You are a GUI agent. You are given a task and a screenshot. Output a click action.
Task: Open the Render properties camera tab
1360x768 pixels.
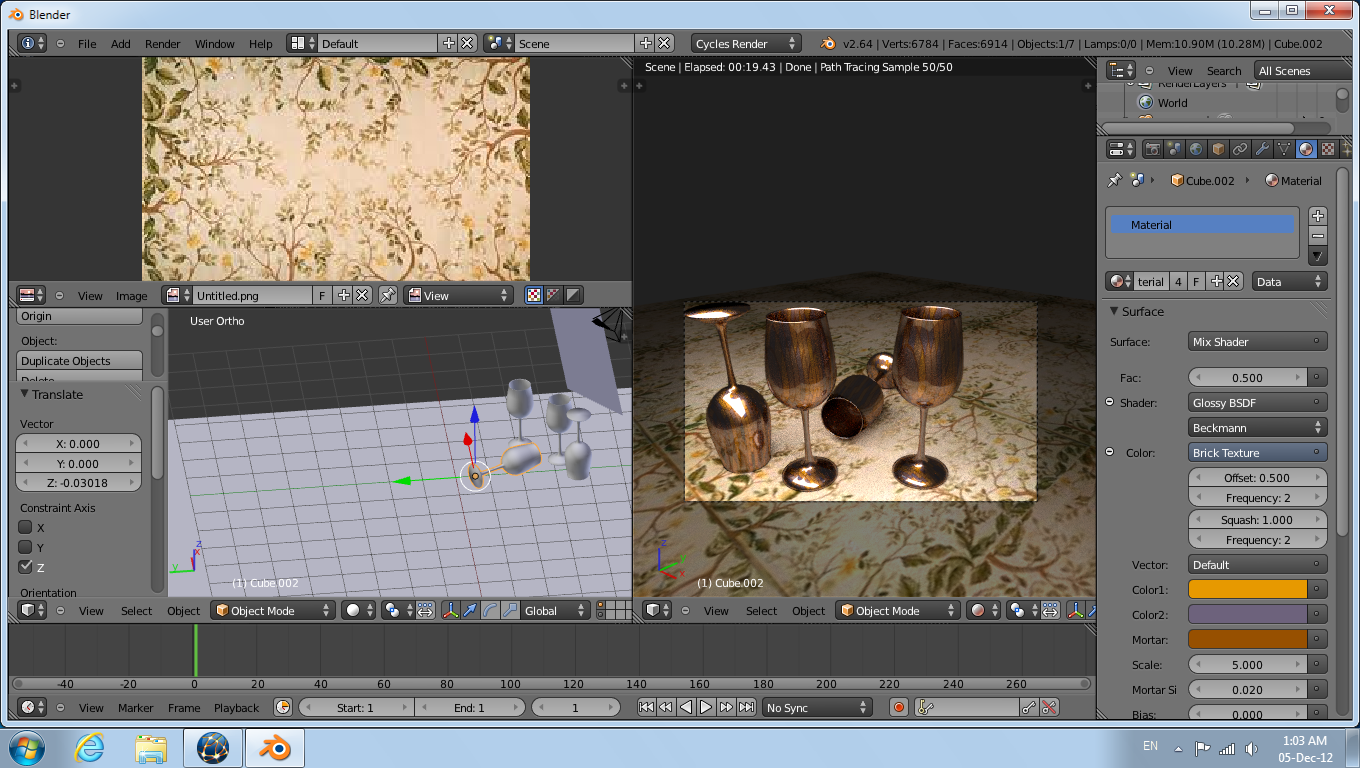pos(1153,149)
